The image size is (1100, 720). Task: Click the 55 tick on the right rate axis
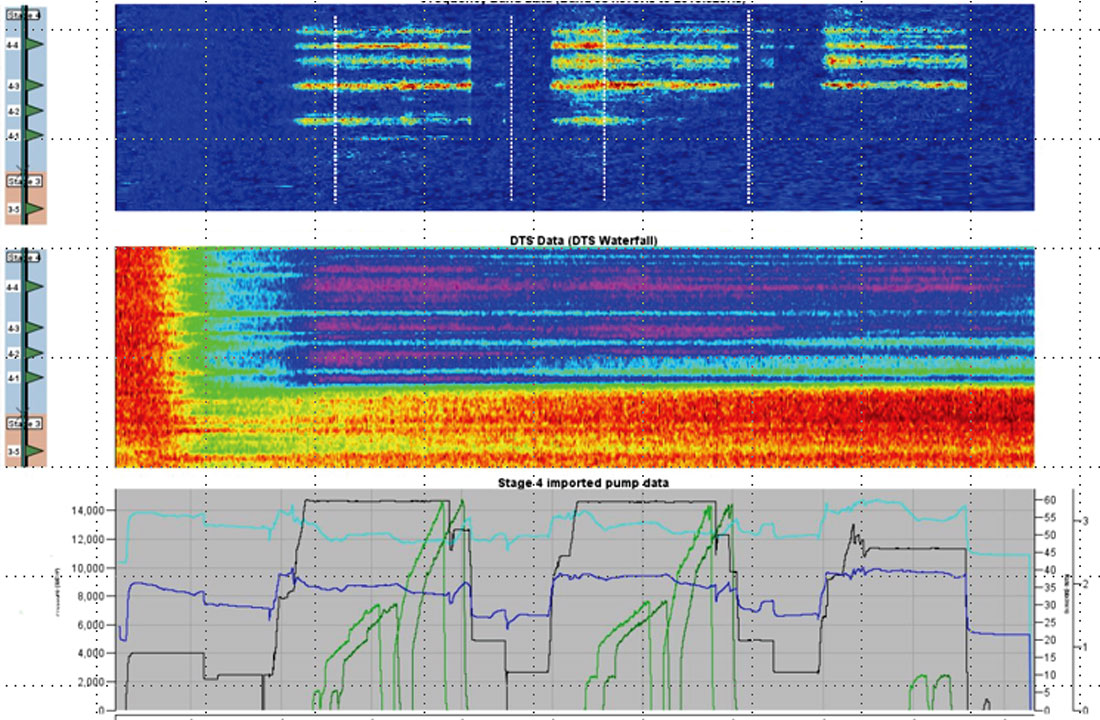1049,518
